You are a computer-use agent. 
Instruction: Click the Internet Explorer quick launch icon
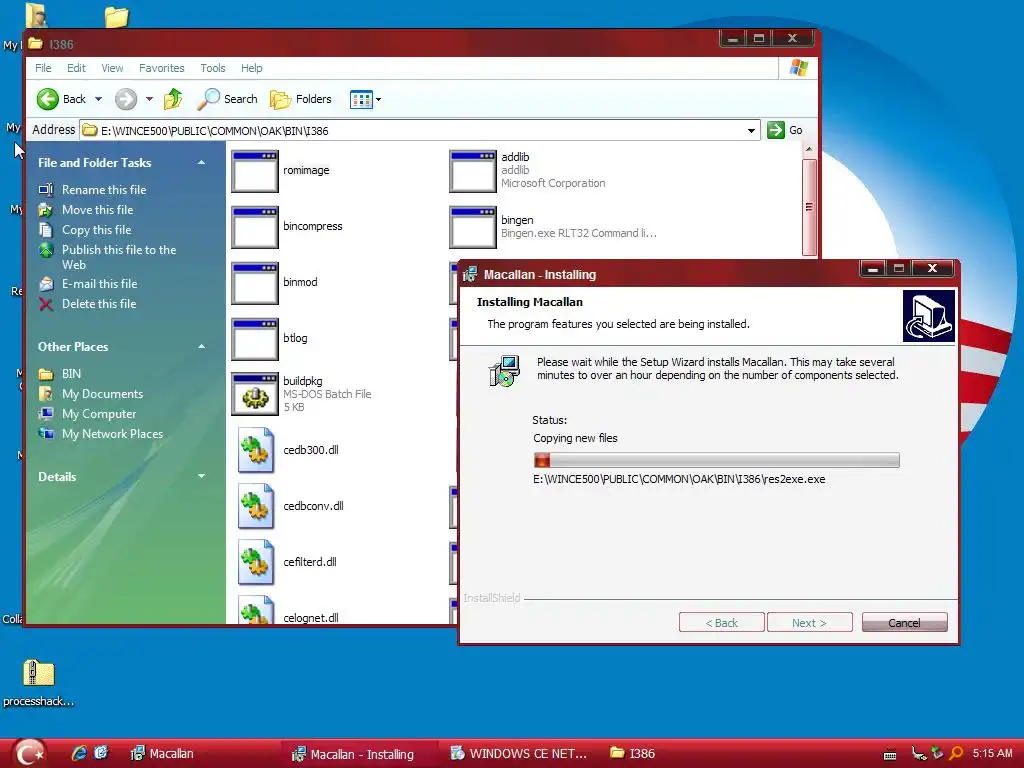pos(79,753)
